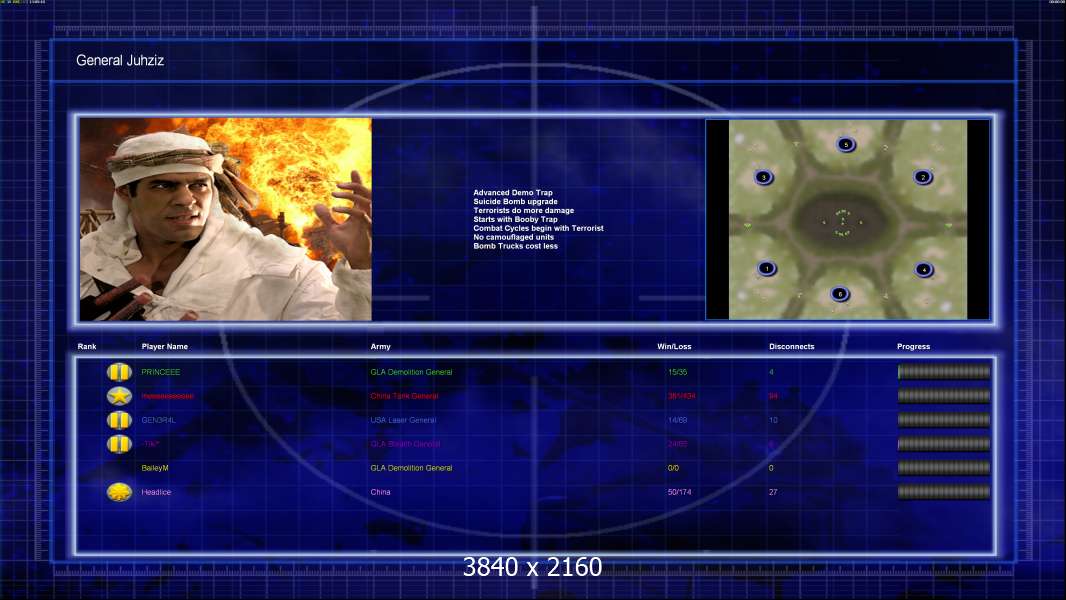Click the Disconnects column header
1066x600 pixels.
click(791, 347)
